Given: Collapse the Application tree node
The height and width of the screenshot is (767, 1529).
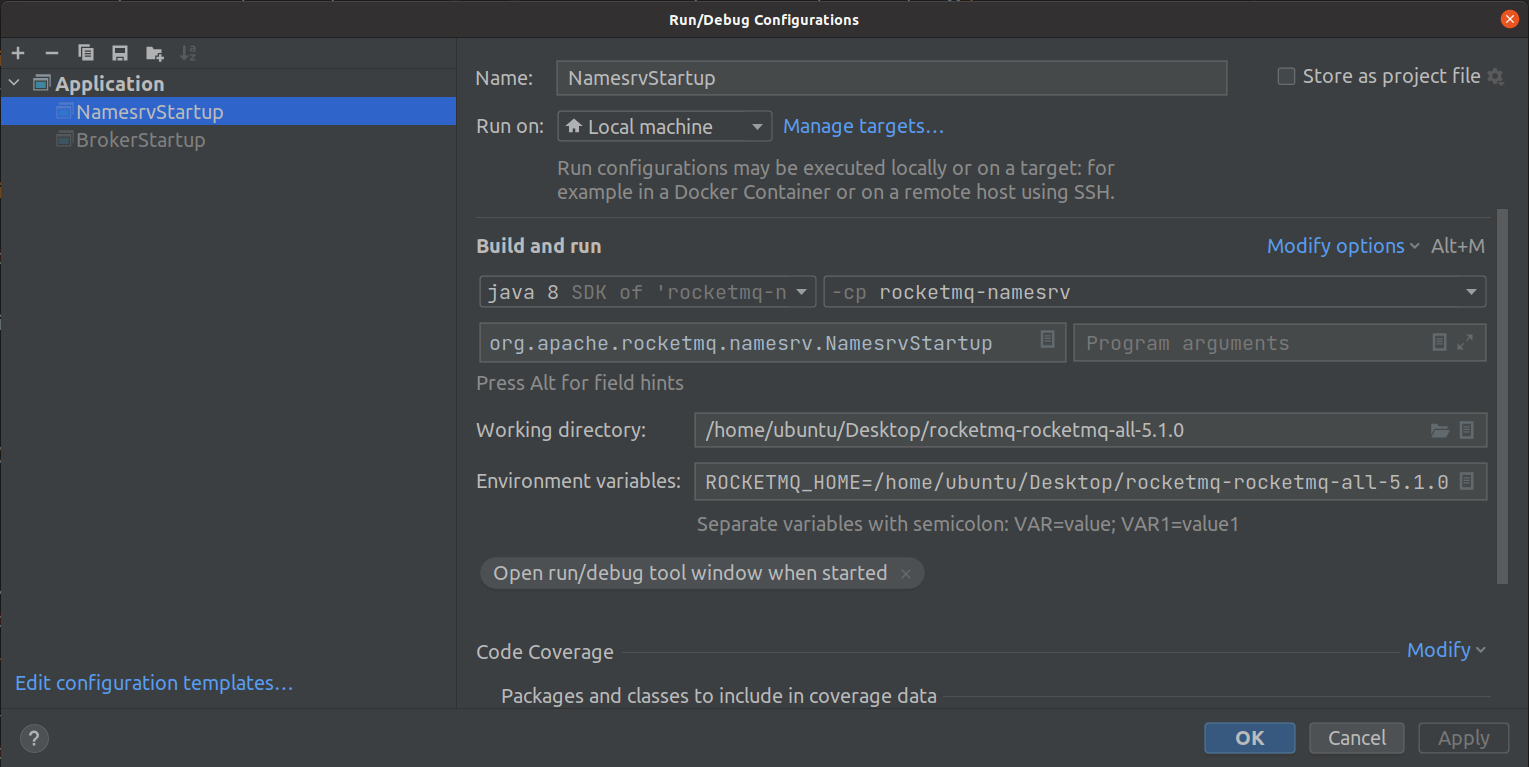Looking at the screenshot, I should tap(14, 83).
